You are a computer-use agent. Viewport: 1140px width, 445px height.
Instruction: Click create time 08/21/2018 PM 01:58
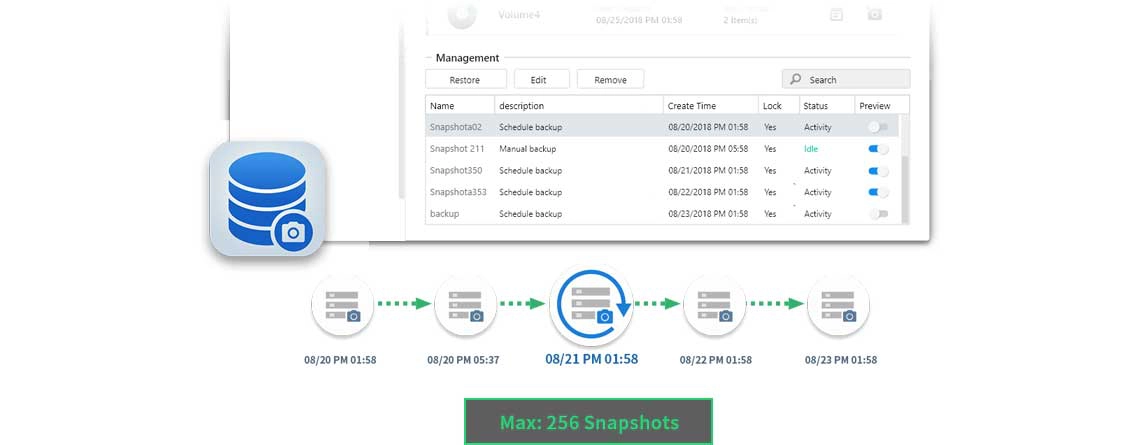708,171
